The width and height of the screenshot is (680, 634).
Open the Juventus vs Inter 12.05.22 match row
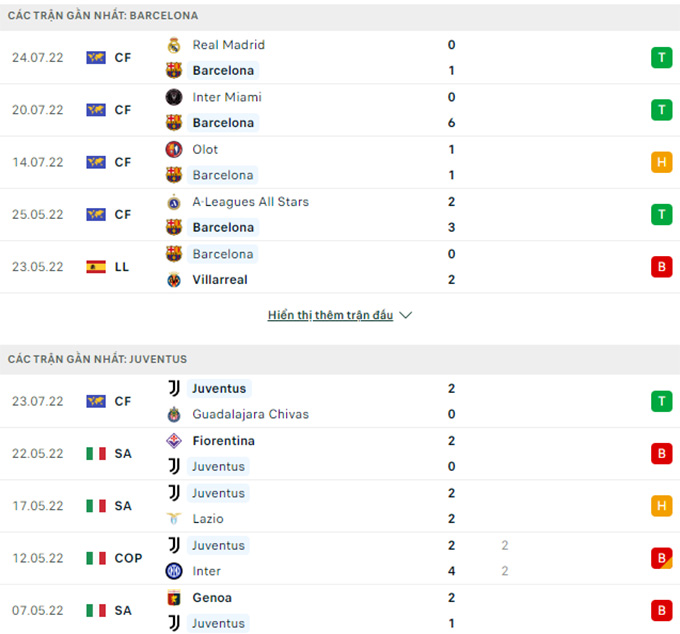340,558
